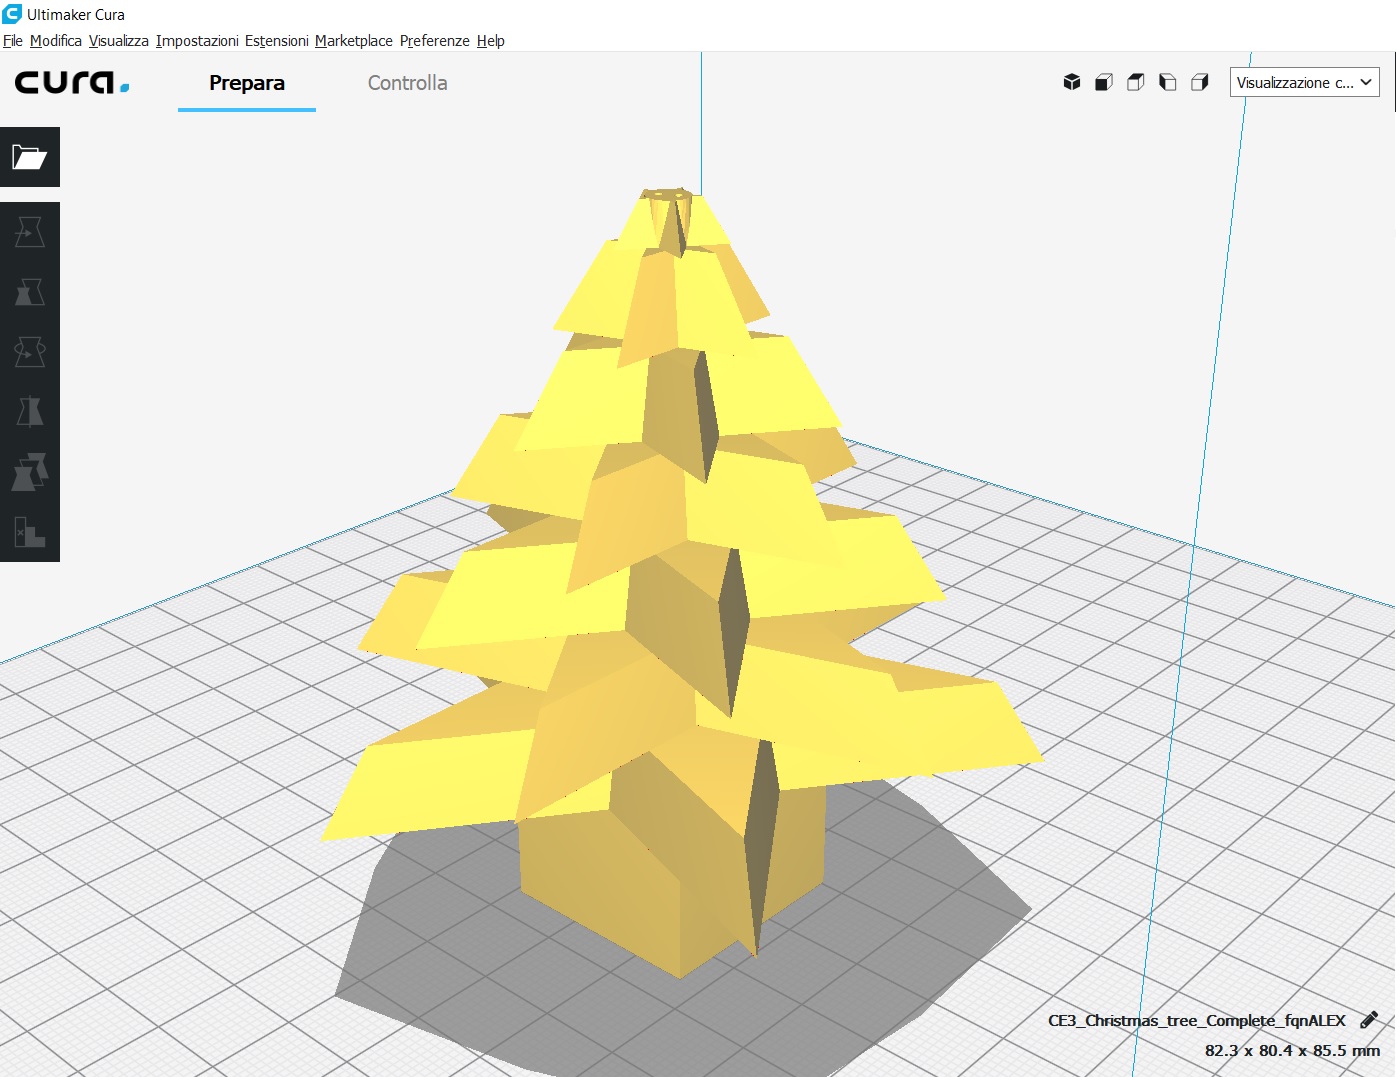
Task: Open the Estensioni menu
Action: (x=277, y=41)
